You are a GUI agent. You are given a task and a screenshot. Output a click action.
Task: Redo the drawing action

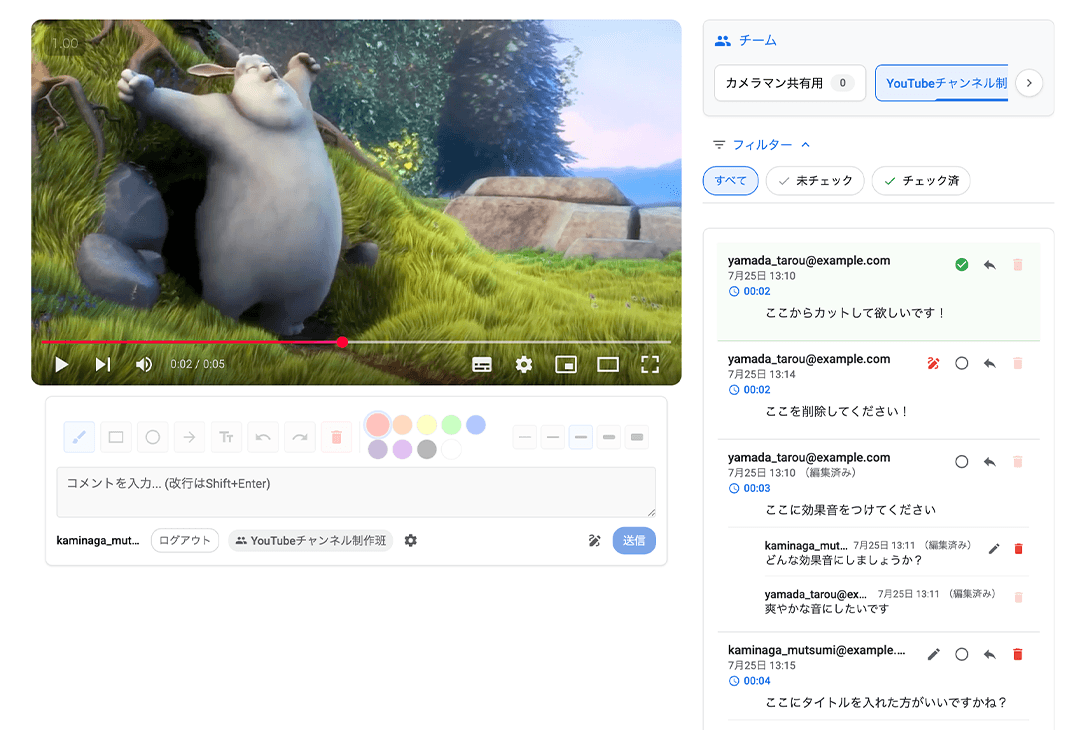click(300, 437)
